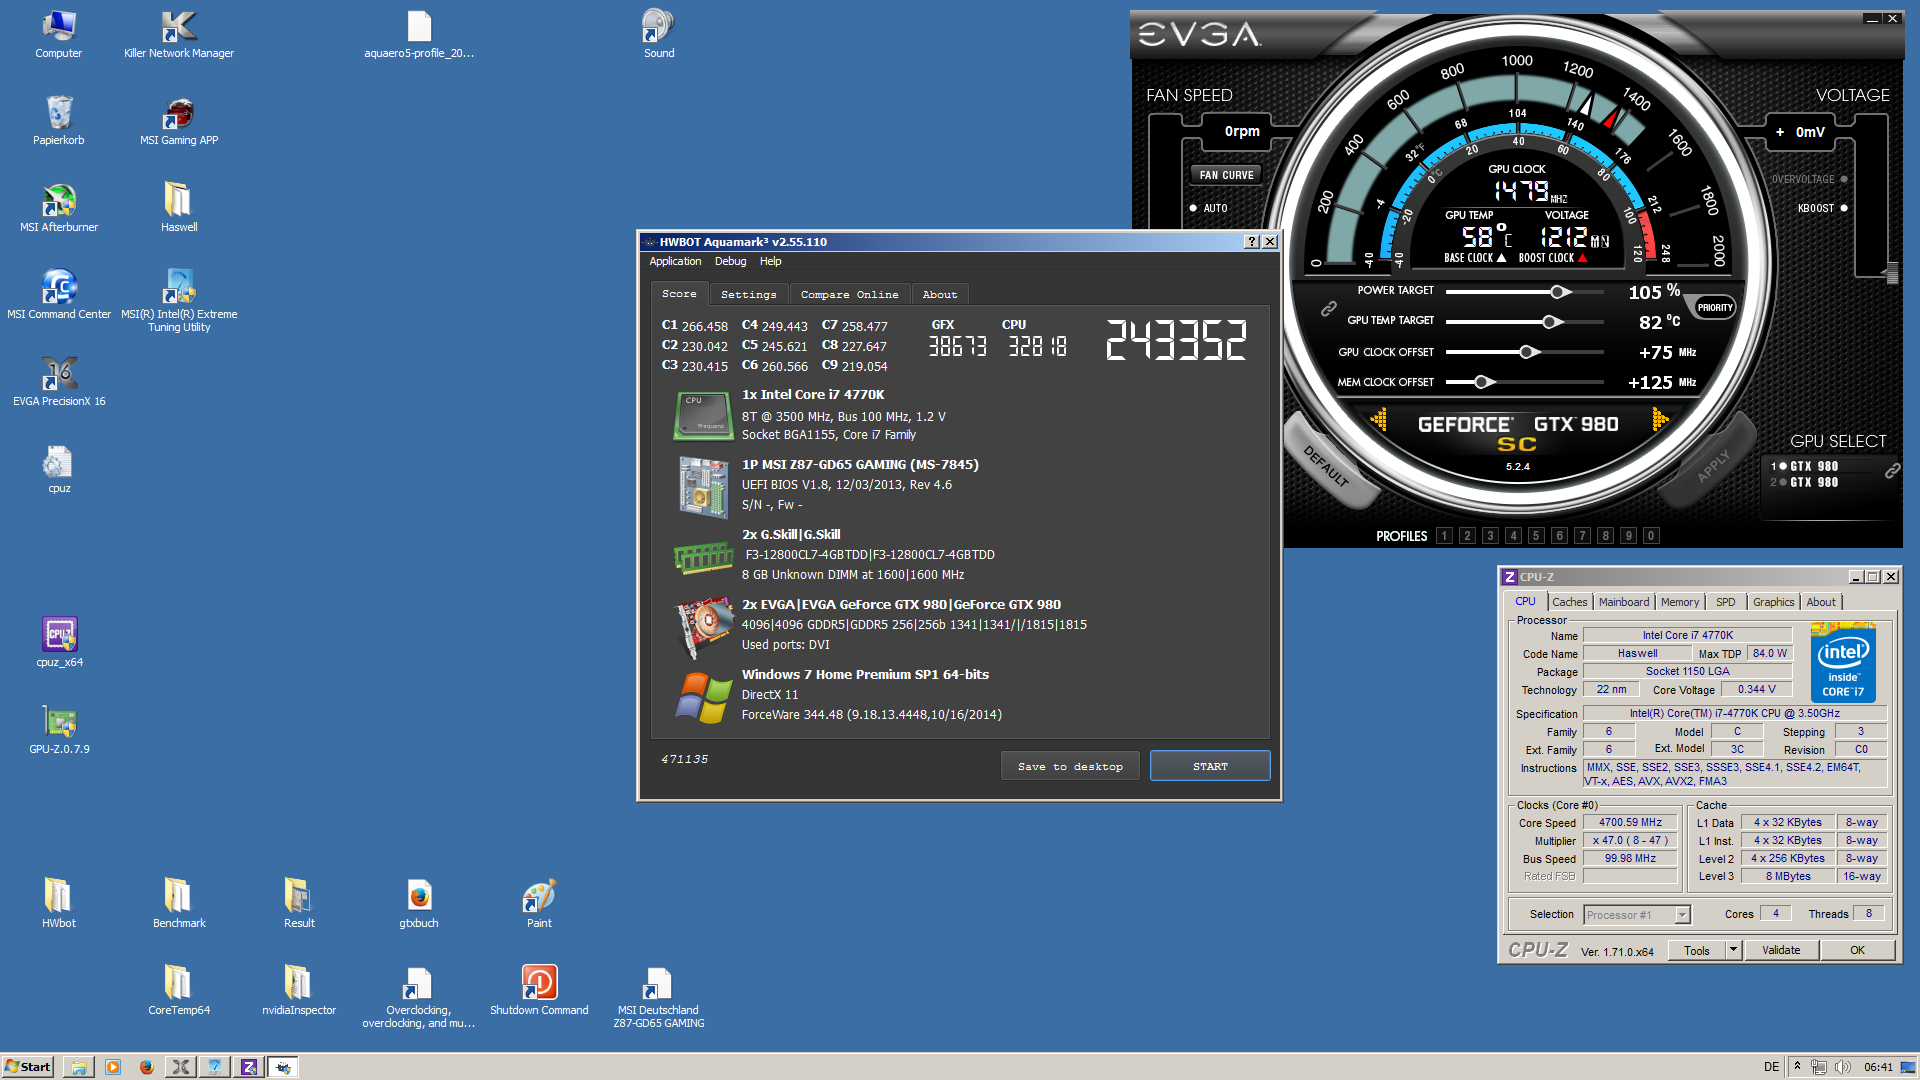Click the Power Target slider handle

click(x=1559, y=292)
